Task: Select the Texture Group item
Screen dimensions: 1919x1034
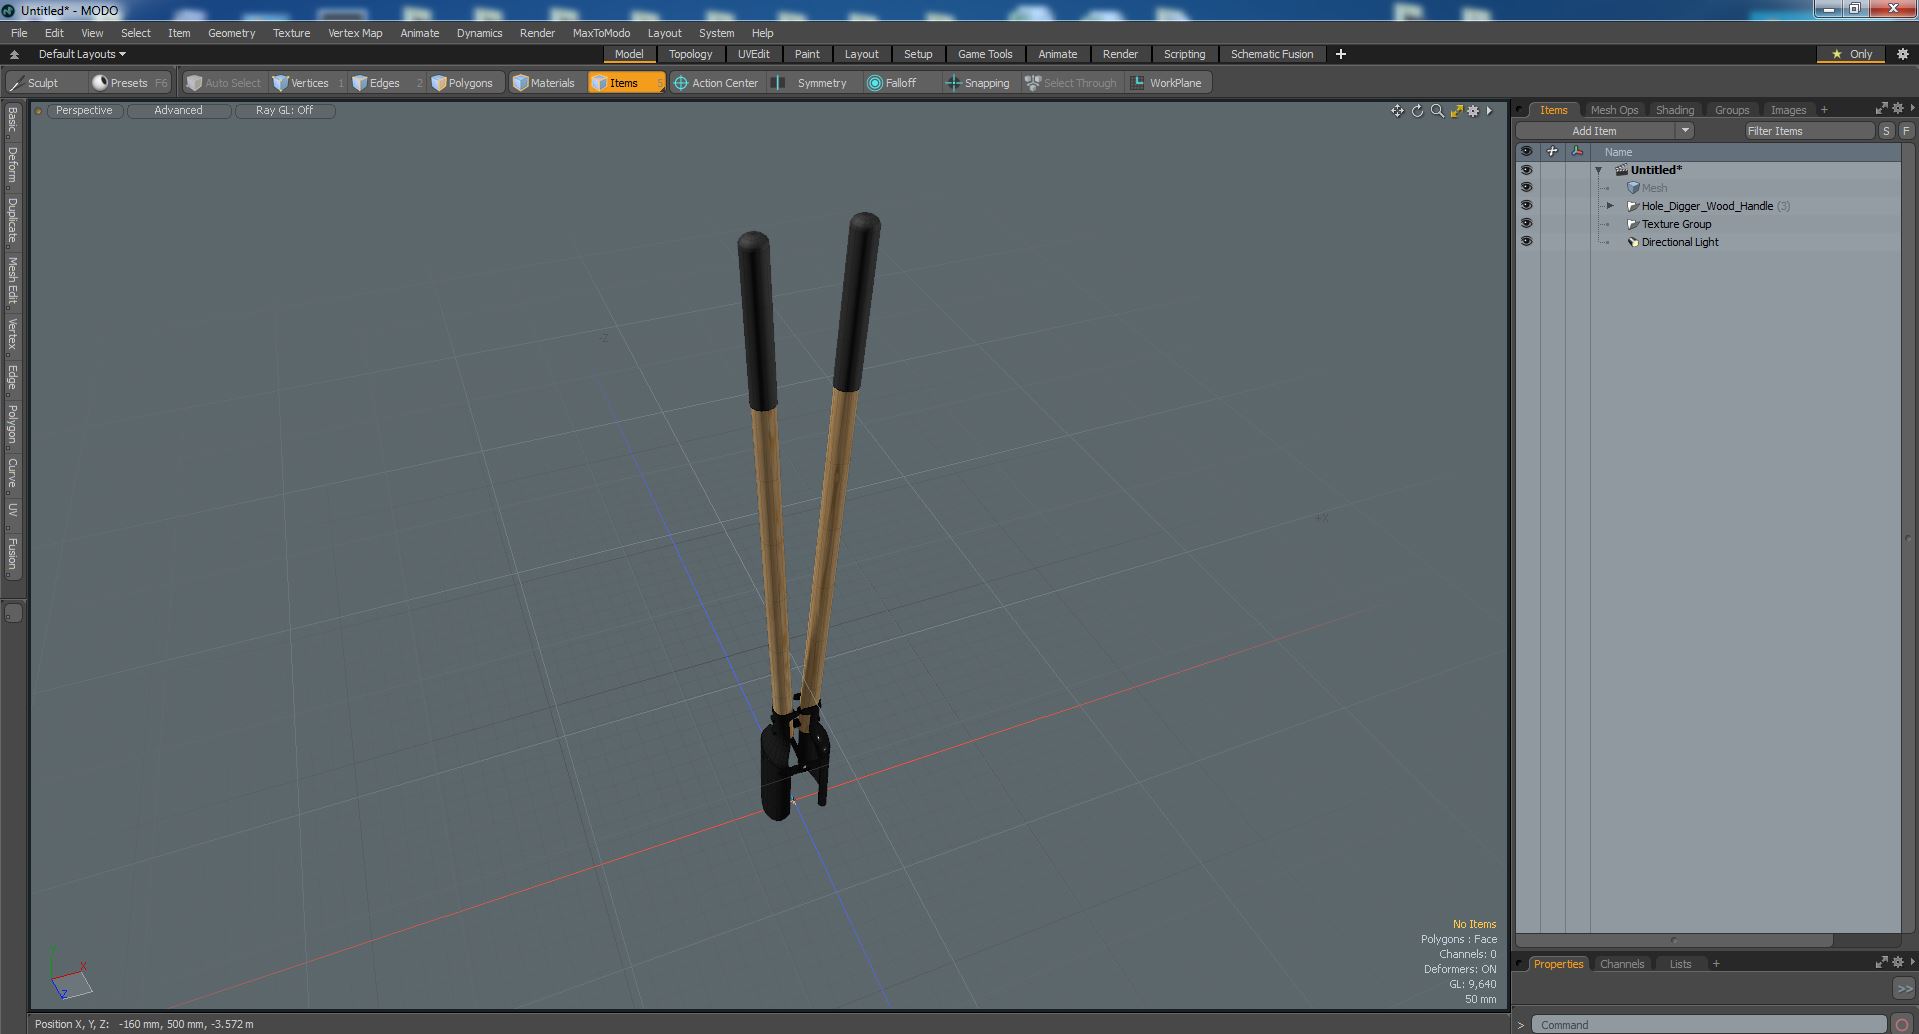Action: pyautogui.click(x=1676, y=224)
